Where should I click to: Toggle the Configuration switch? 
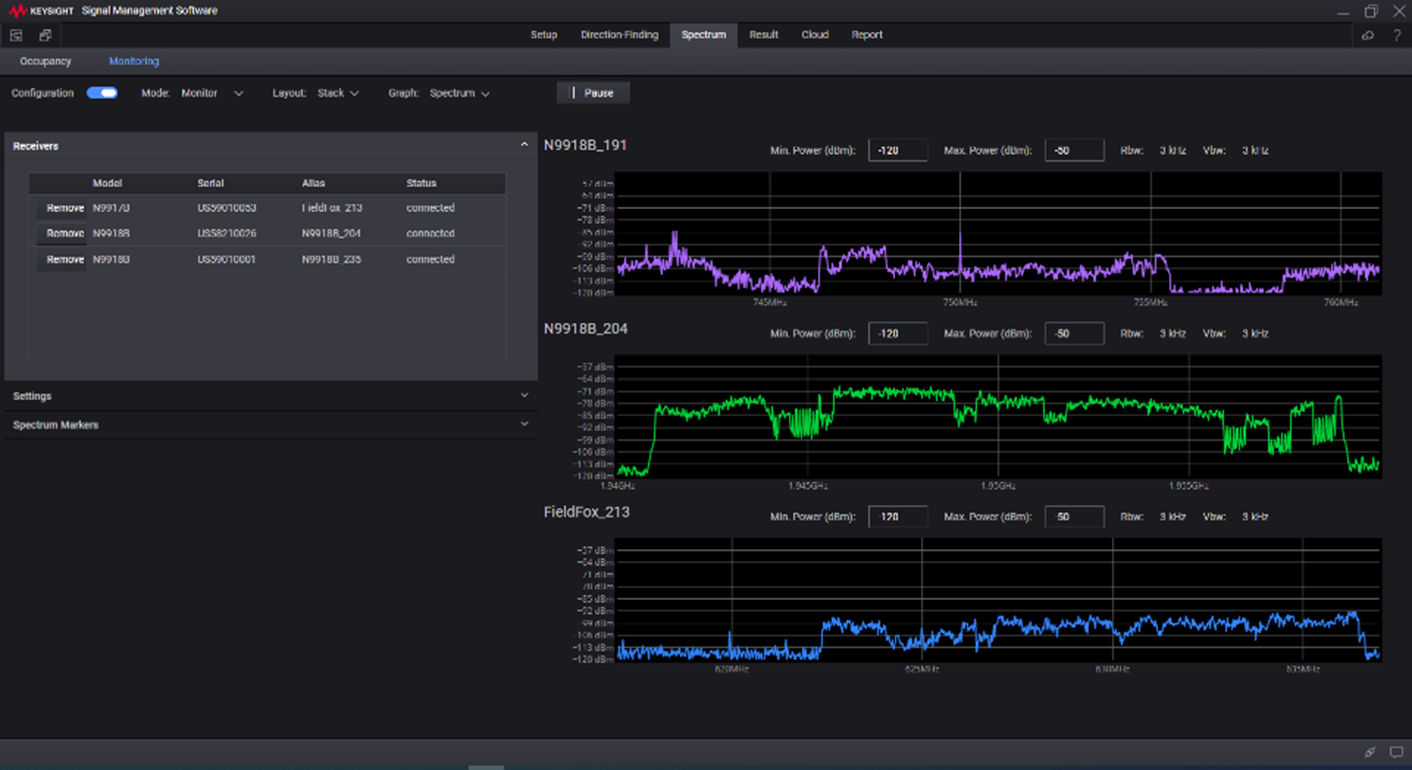point(102,93)
